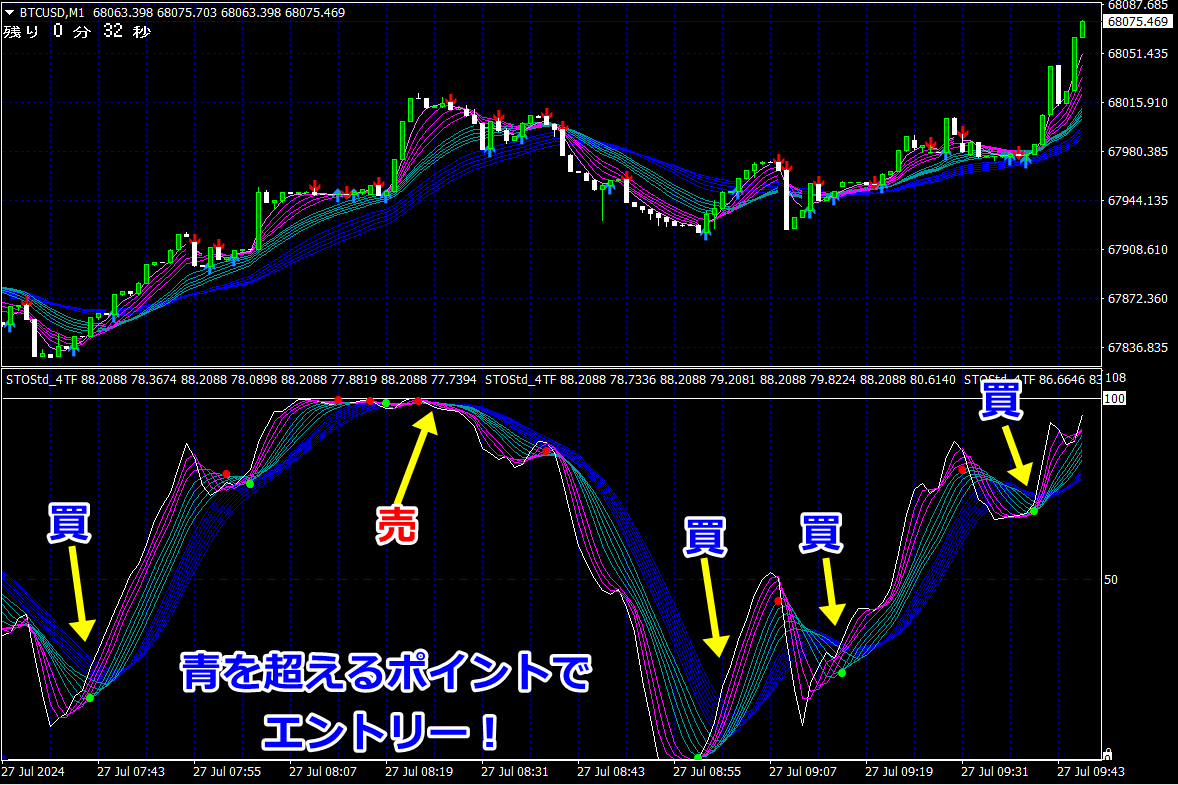Click the 27 Jul 09:07 time label

pyautogui.click(x=803, y=771)
